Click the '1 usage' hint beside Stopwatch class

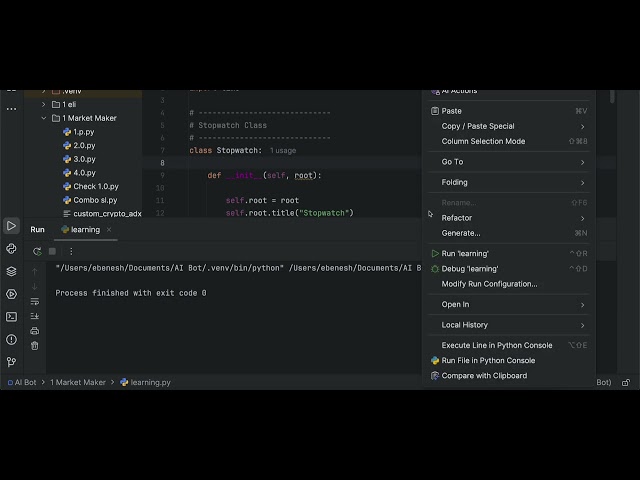pos(283,151)
